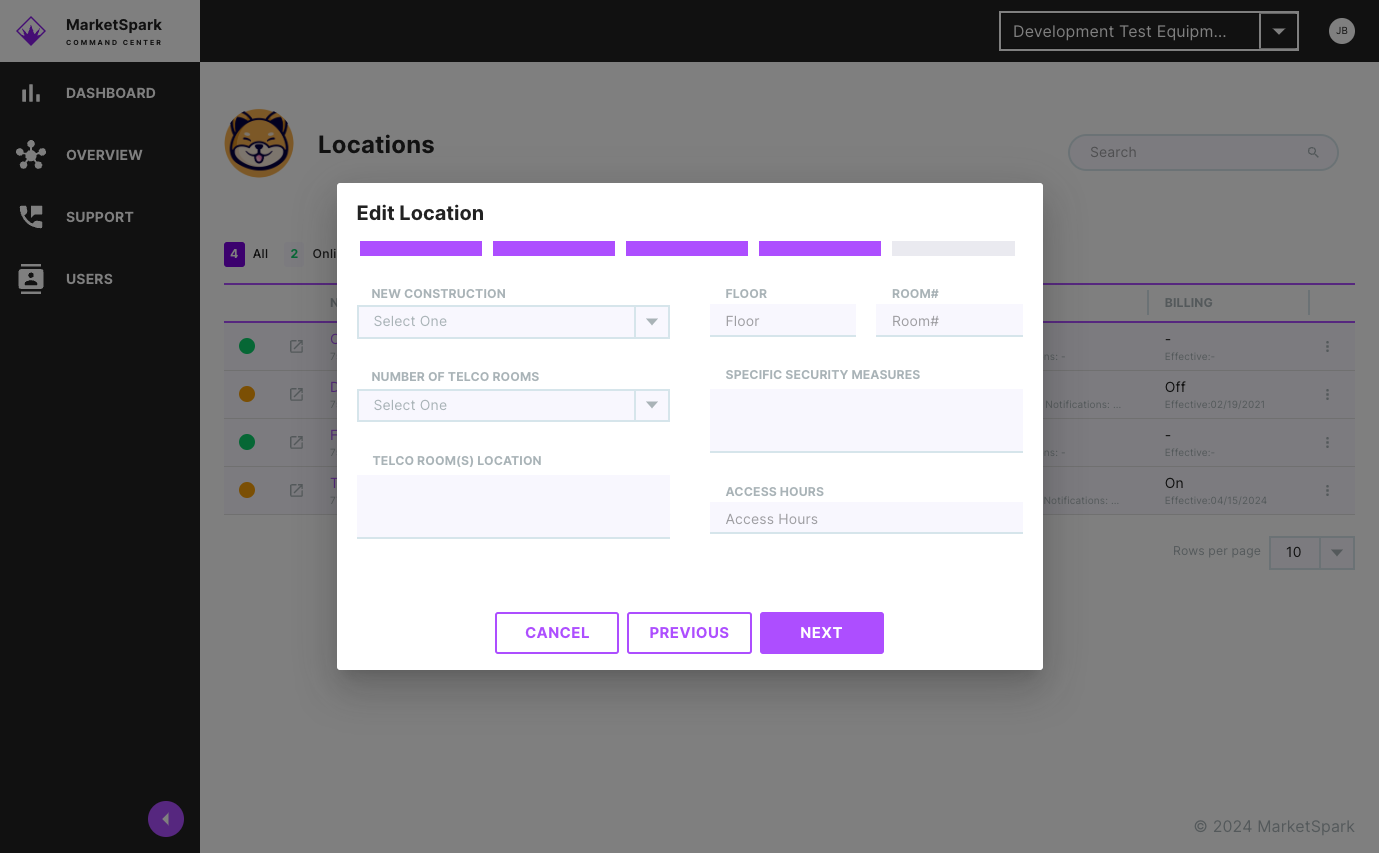Click the Users contact card icon

(x=31, y=279)
